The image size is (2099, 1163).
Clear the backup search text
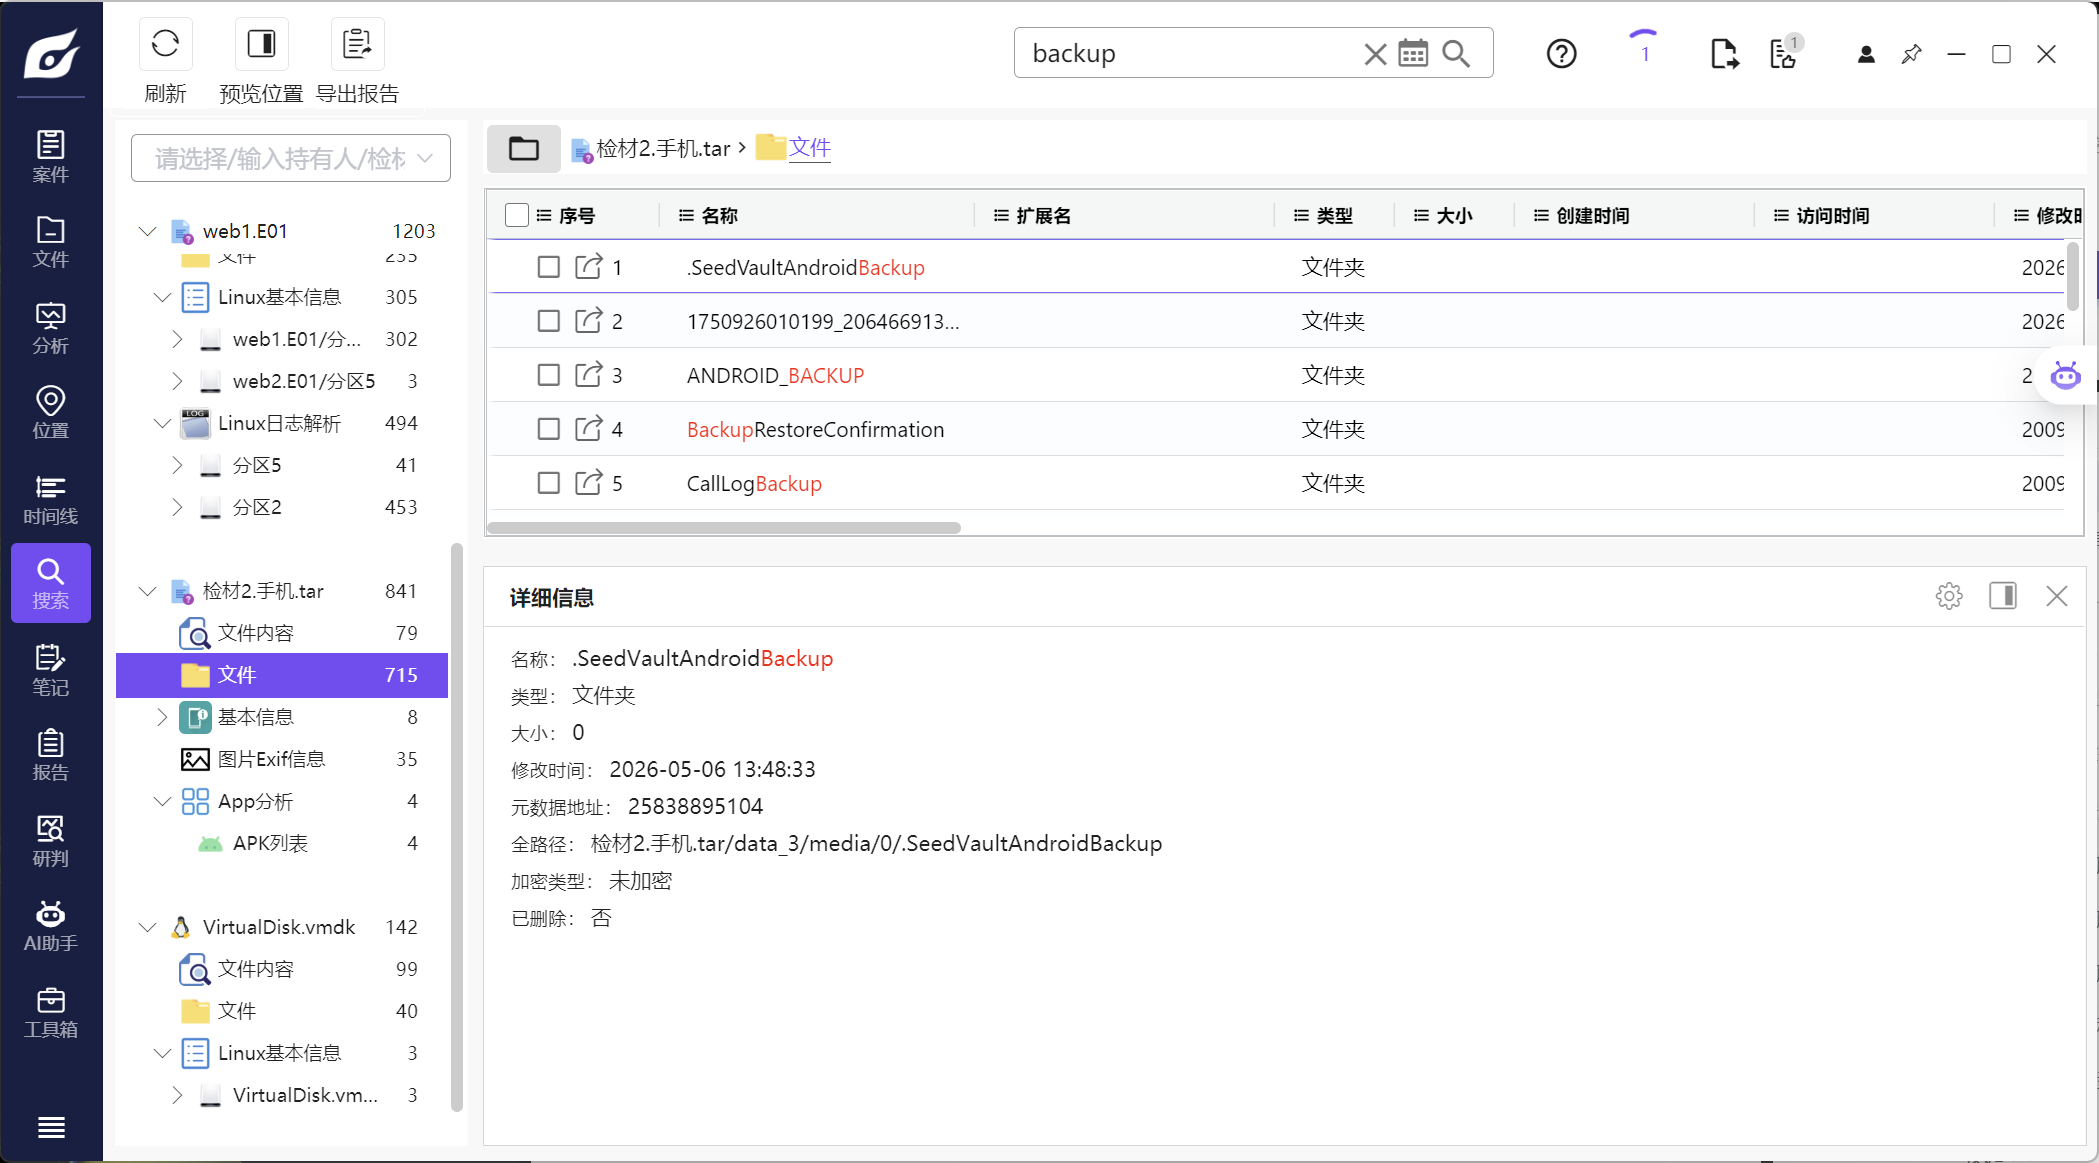[x=1375, y=54]
